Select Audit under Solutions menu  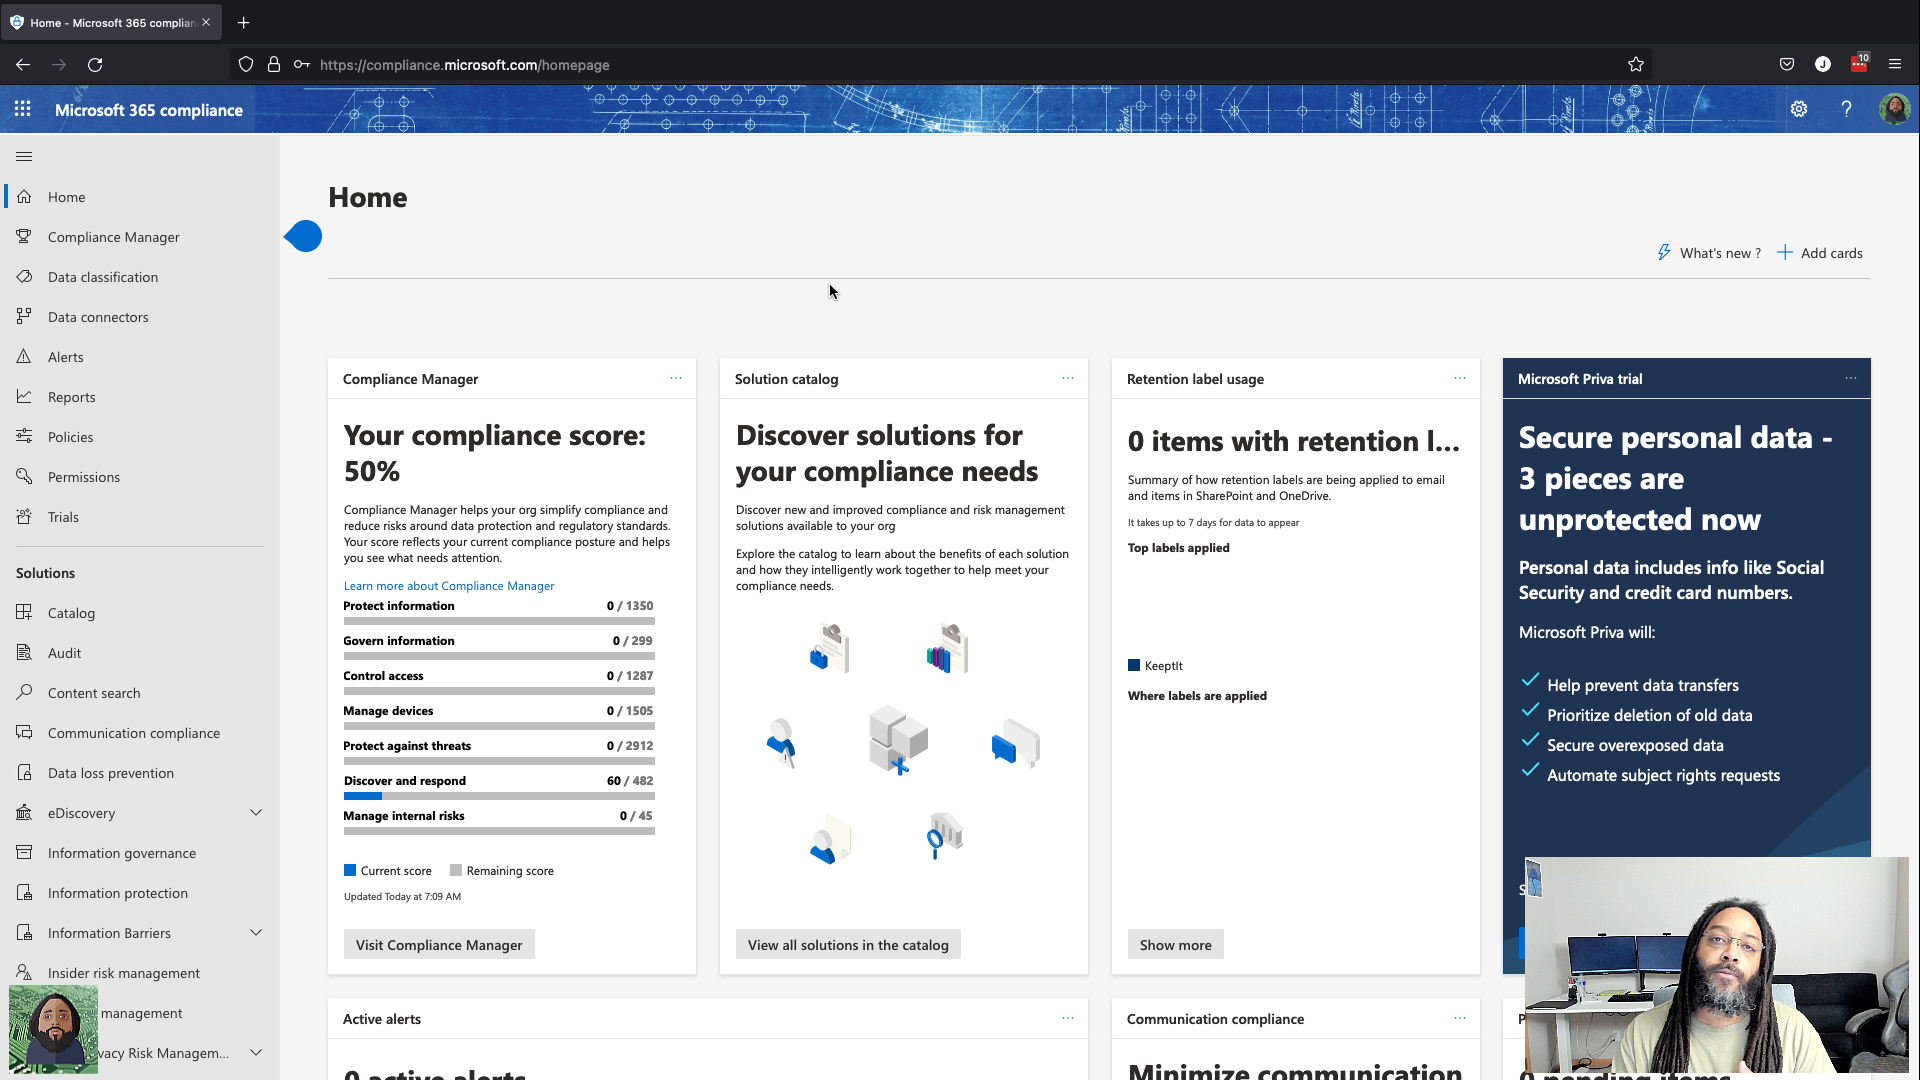pyautogui.click(x=63, y=651)
